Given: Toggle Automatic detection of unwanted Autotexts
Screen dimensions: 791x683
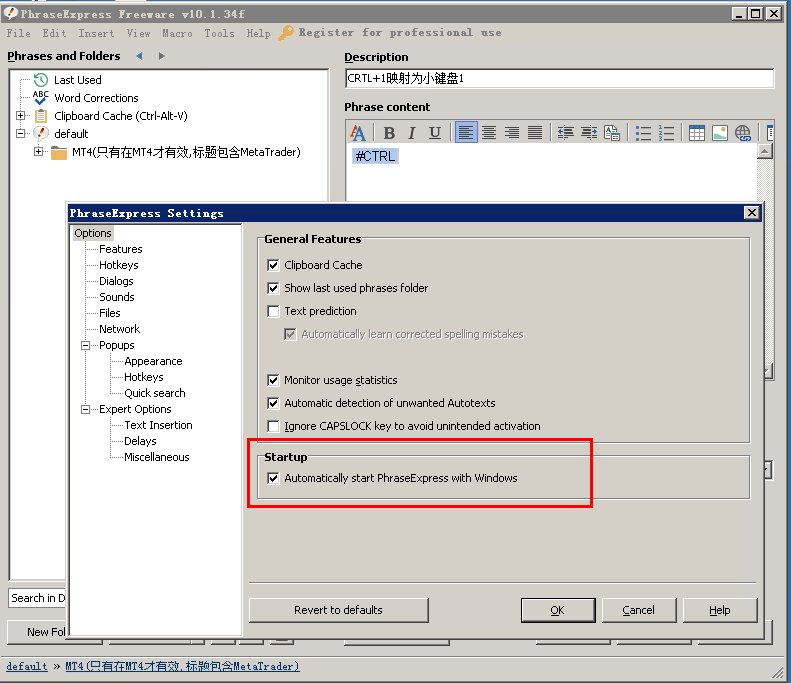Looking at the screenshot, I should [x=273, y=403].
